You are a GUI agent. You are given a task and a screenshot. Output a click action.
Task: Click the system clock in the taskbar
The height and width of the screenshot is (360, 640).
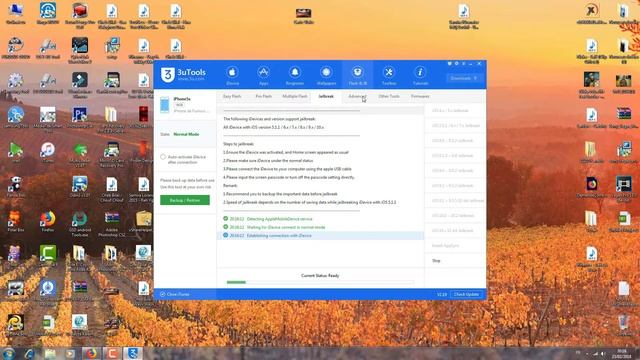[622, 353]
